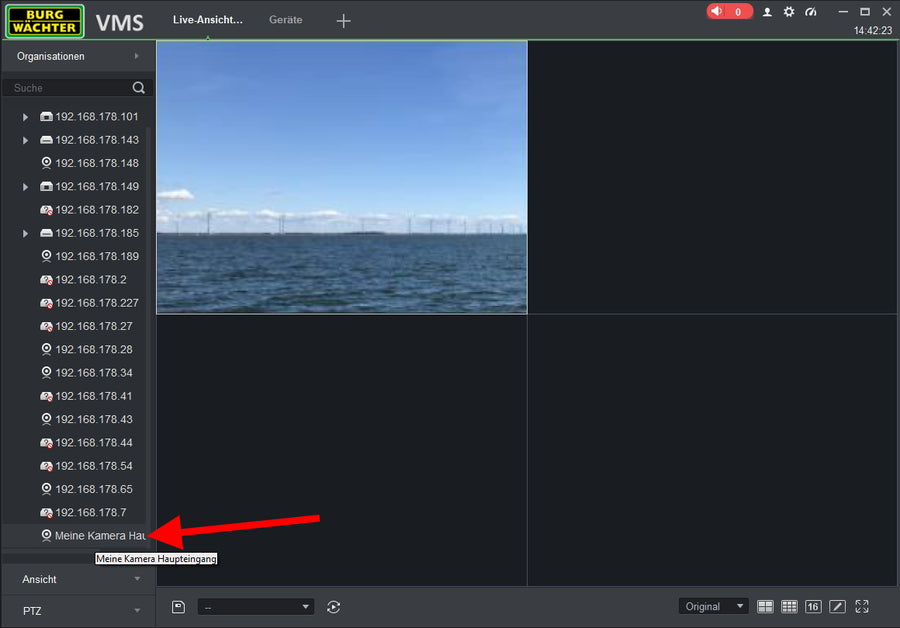Start the tour playback icon

334,607
